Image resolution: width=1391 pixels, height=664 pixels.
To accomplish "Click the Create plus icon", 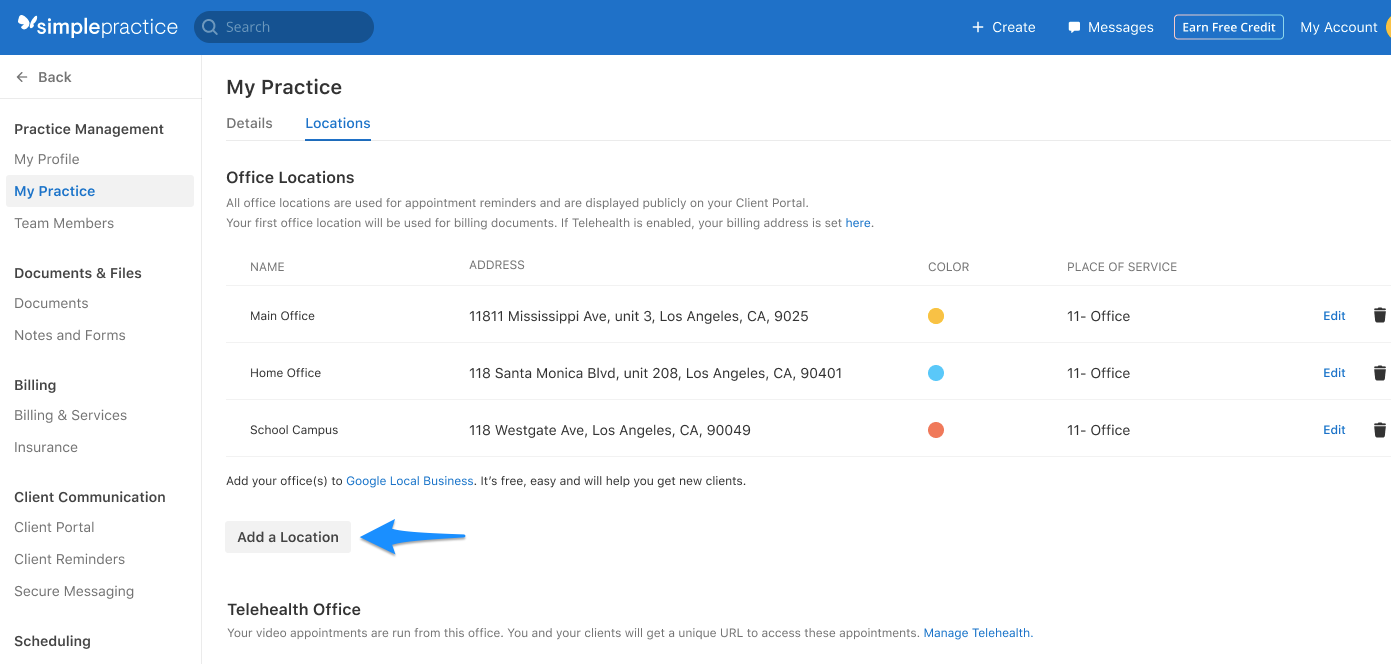I will click(976, 27).
